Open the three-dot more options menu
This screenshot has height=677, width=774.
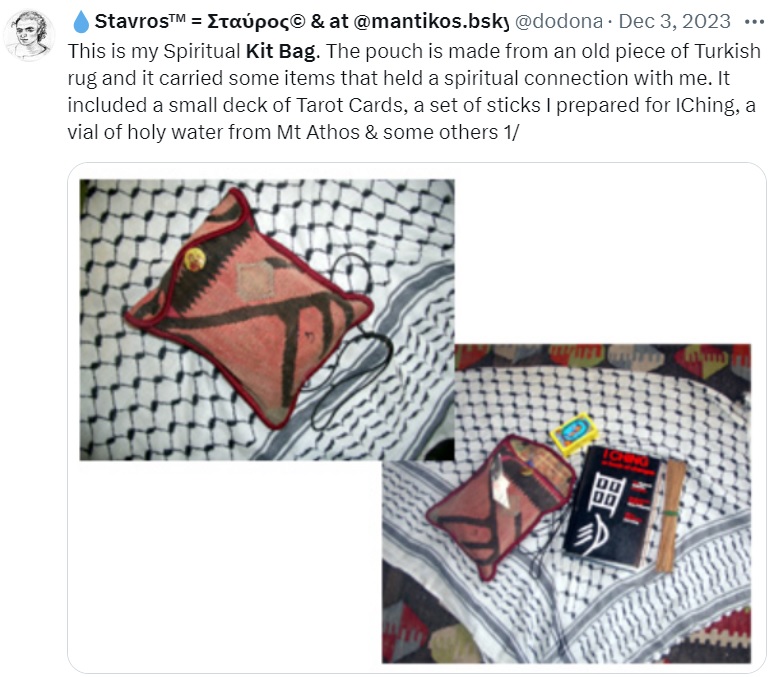[x=754, y=22]
